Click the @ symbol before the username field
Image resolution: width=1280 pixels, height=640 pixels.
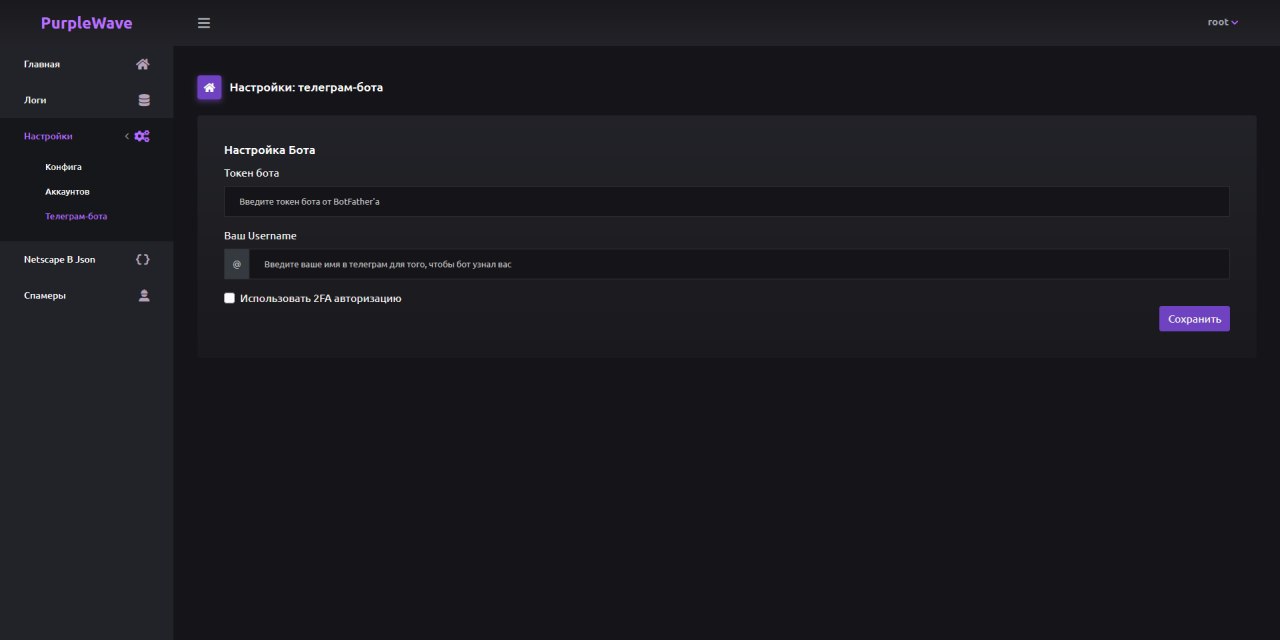[x=237, y=264]
